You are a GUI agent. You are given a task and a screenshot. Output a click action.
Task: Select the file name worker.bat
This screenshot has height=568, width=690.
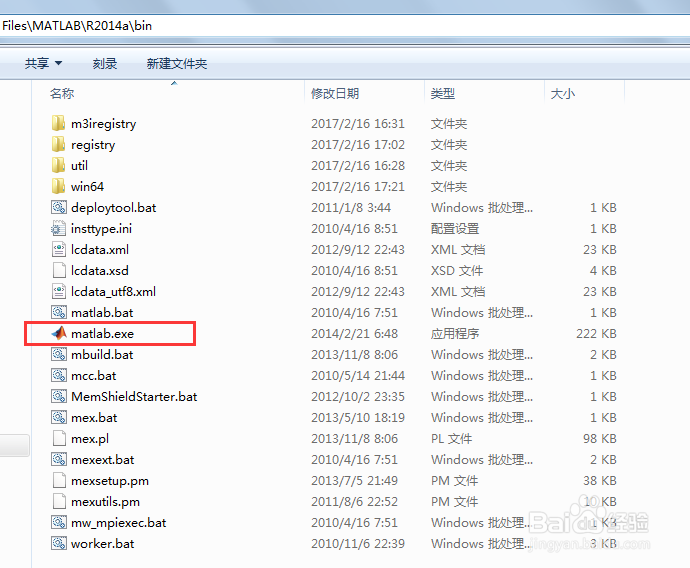(x=103, y=543)
